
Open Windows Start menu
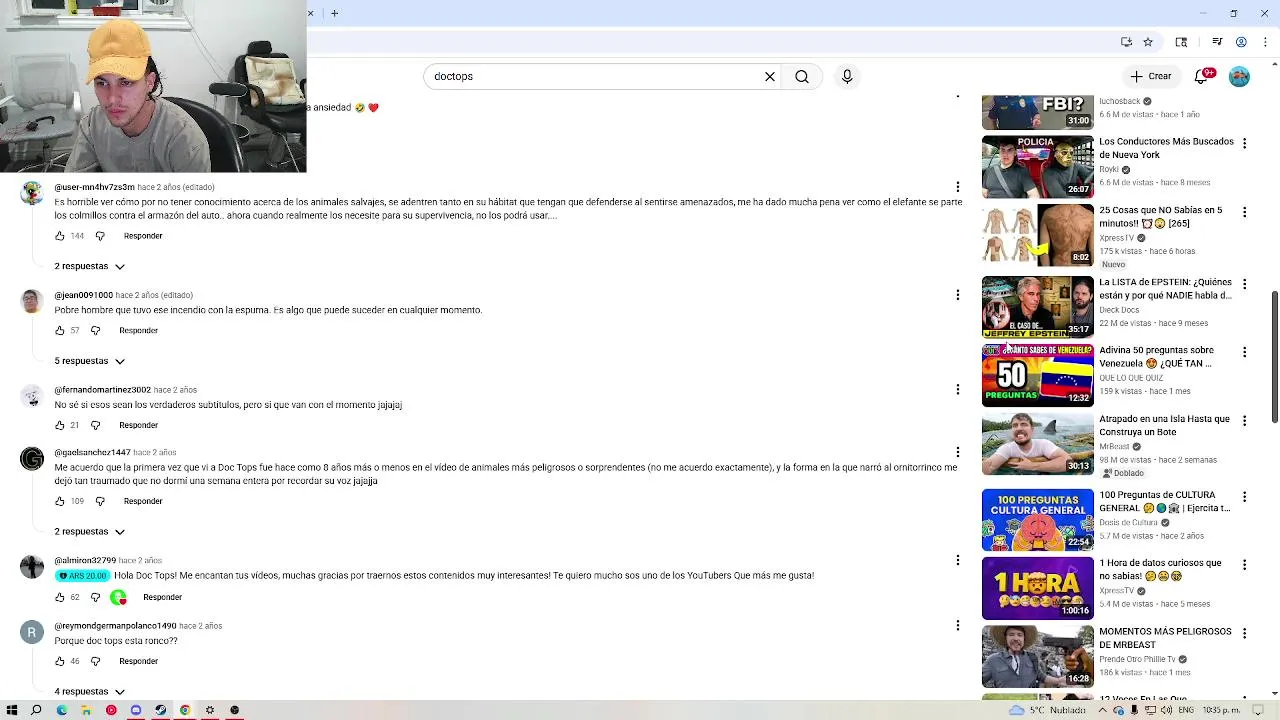12,710
